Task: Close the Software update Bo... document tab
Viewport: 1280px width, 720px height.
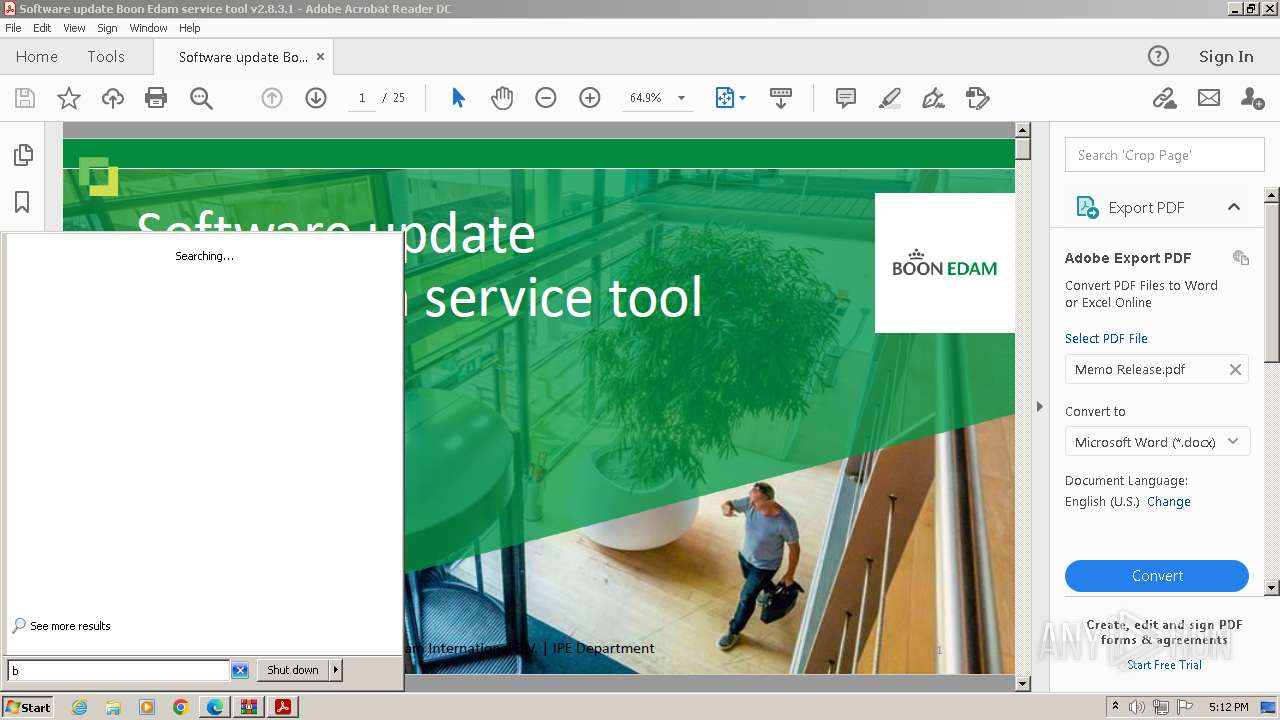Action: [320, 57]
